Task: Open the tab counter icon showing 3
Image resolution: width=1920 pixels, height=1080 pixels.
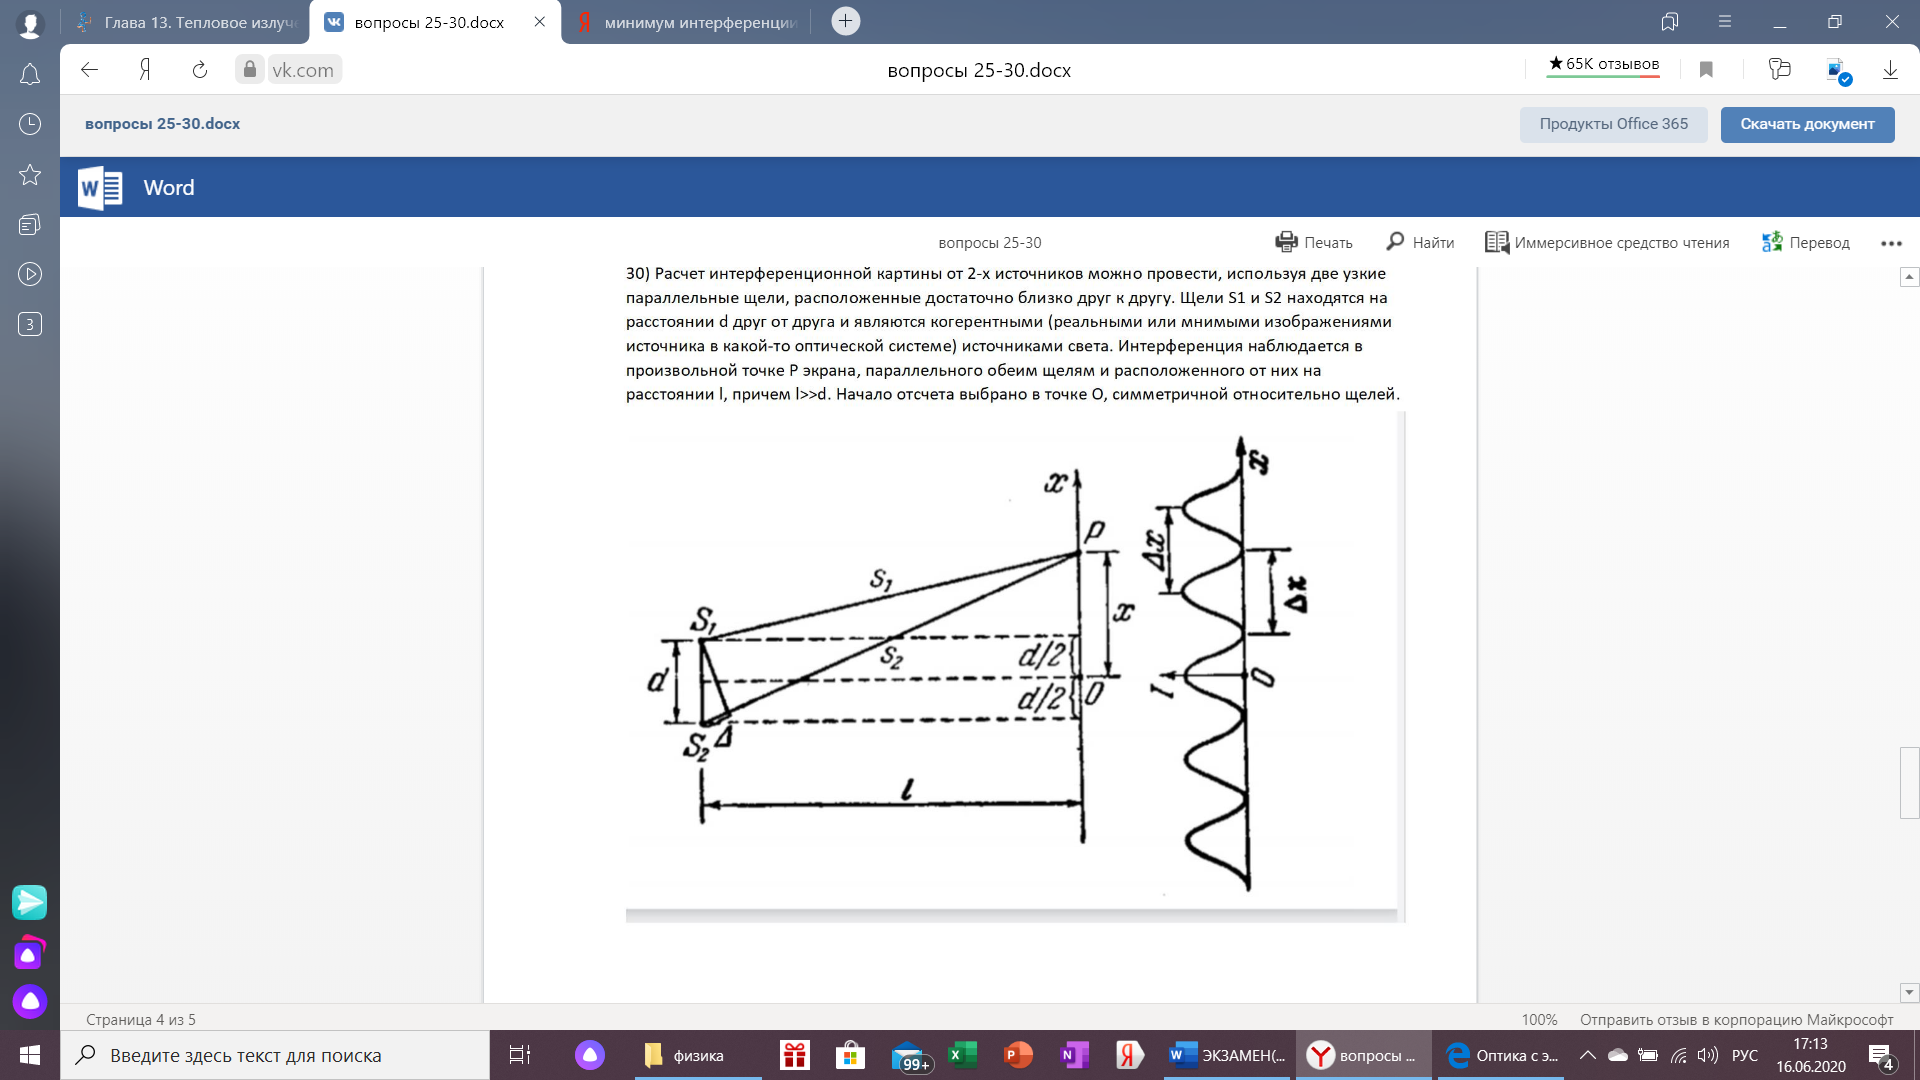Action: pyautogui.click(x=30, y=324)
